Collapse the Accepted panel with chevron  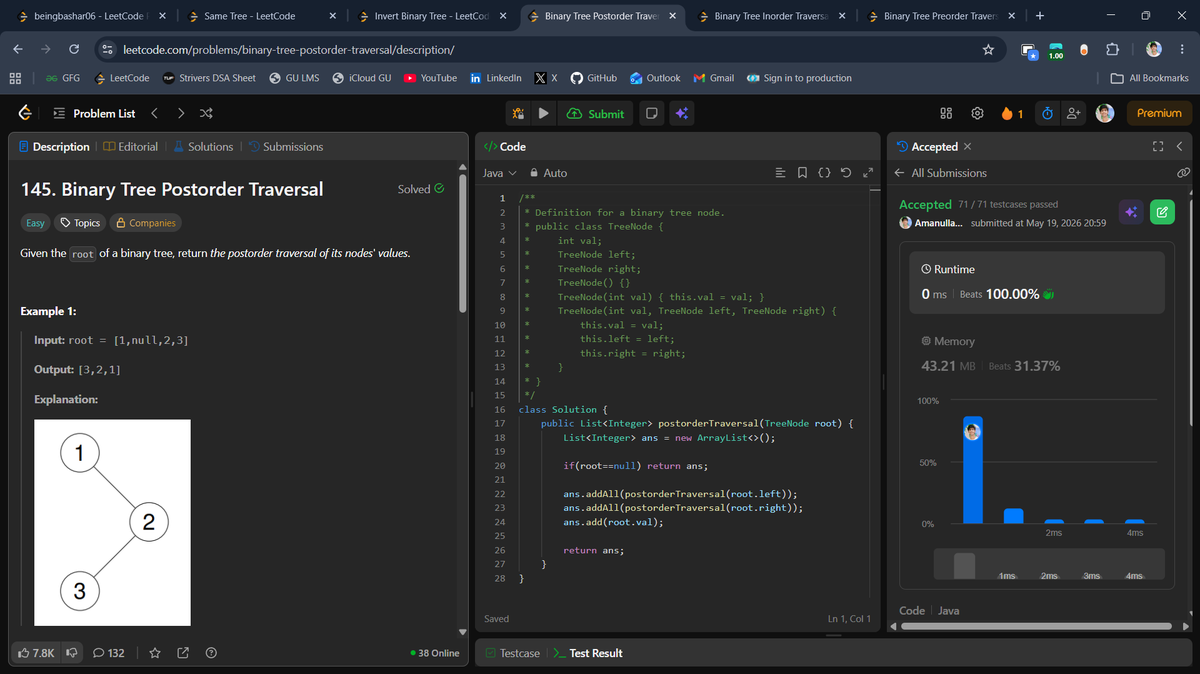pyautogui.click(x=1179, y=147)
